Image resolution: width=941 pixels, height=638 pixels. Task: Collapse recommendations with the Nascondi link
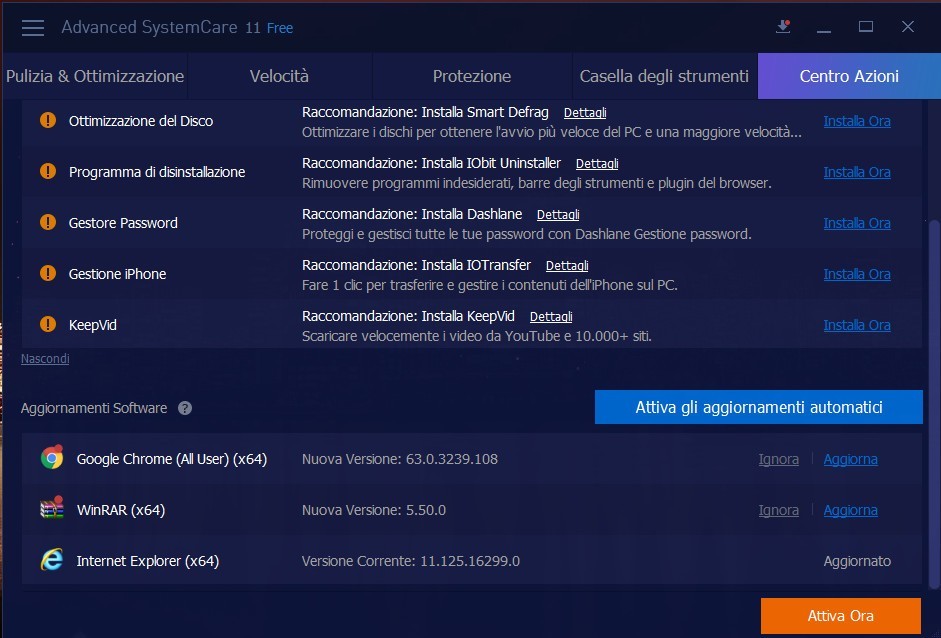pos(45,358)
